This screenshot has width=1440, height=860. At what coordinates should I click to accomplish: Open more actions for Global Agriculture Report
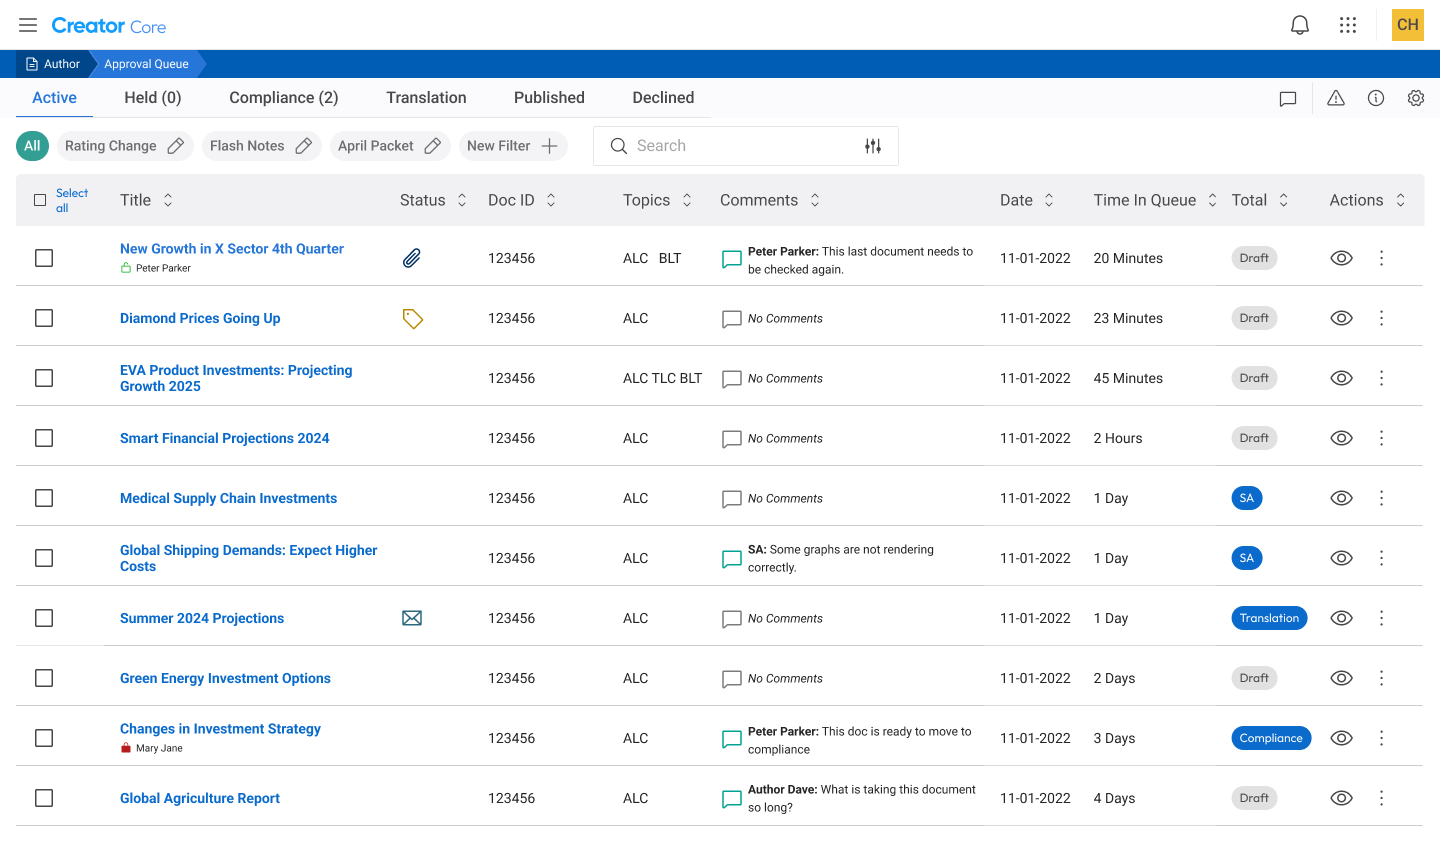click(x=1382, y=798)
